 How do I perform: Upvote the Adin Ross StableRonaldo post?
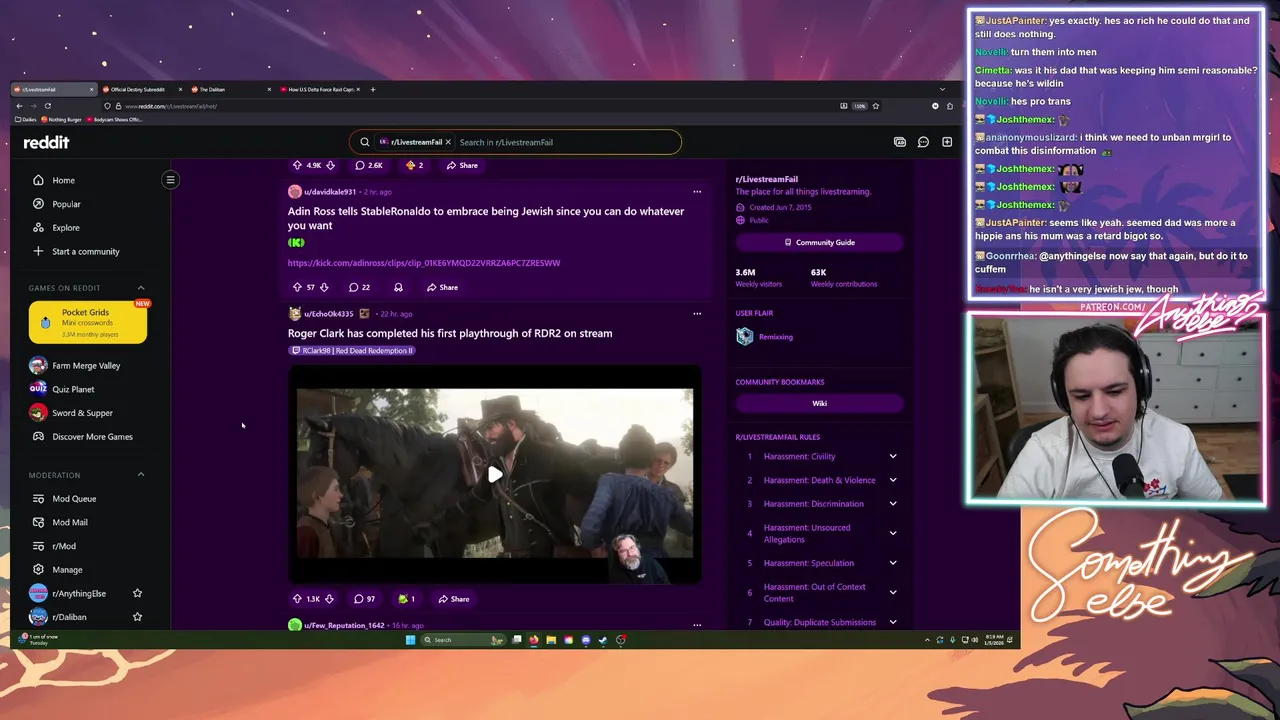[x=296, y=287]
